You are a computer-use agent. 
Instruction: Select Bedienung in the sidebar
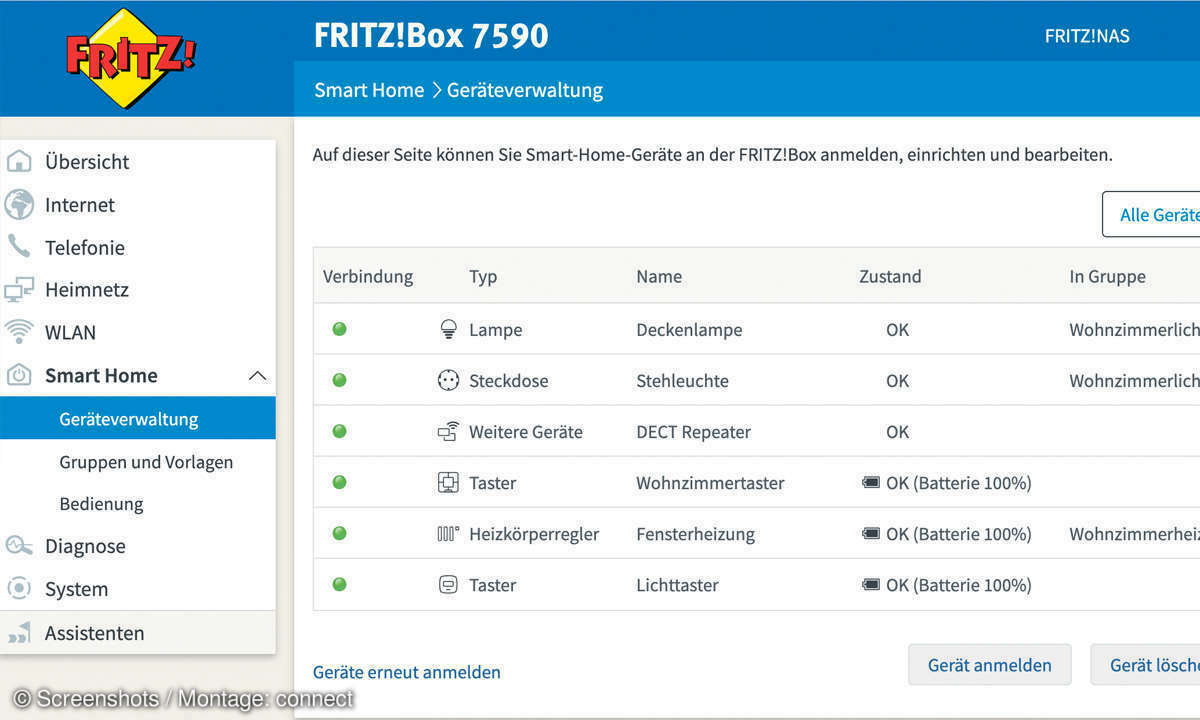(x=101, y=504)
